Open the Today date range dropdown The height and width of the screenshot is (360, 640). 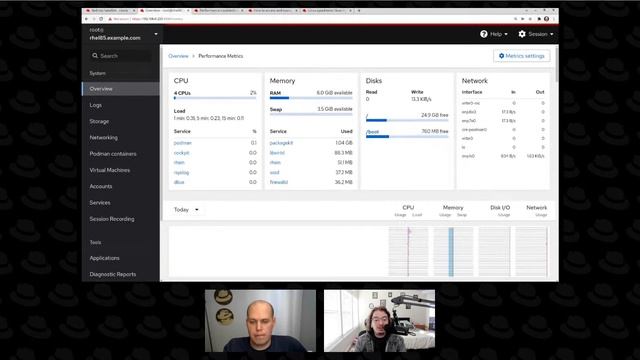click(x=186, y=210)
